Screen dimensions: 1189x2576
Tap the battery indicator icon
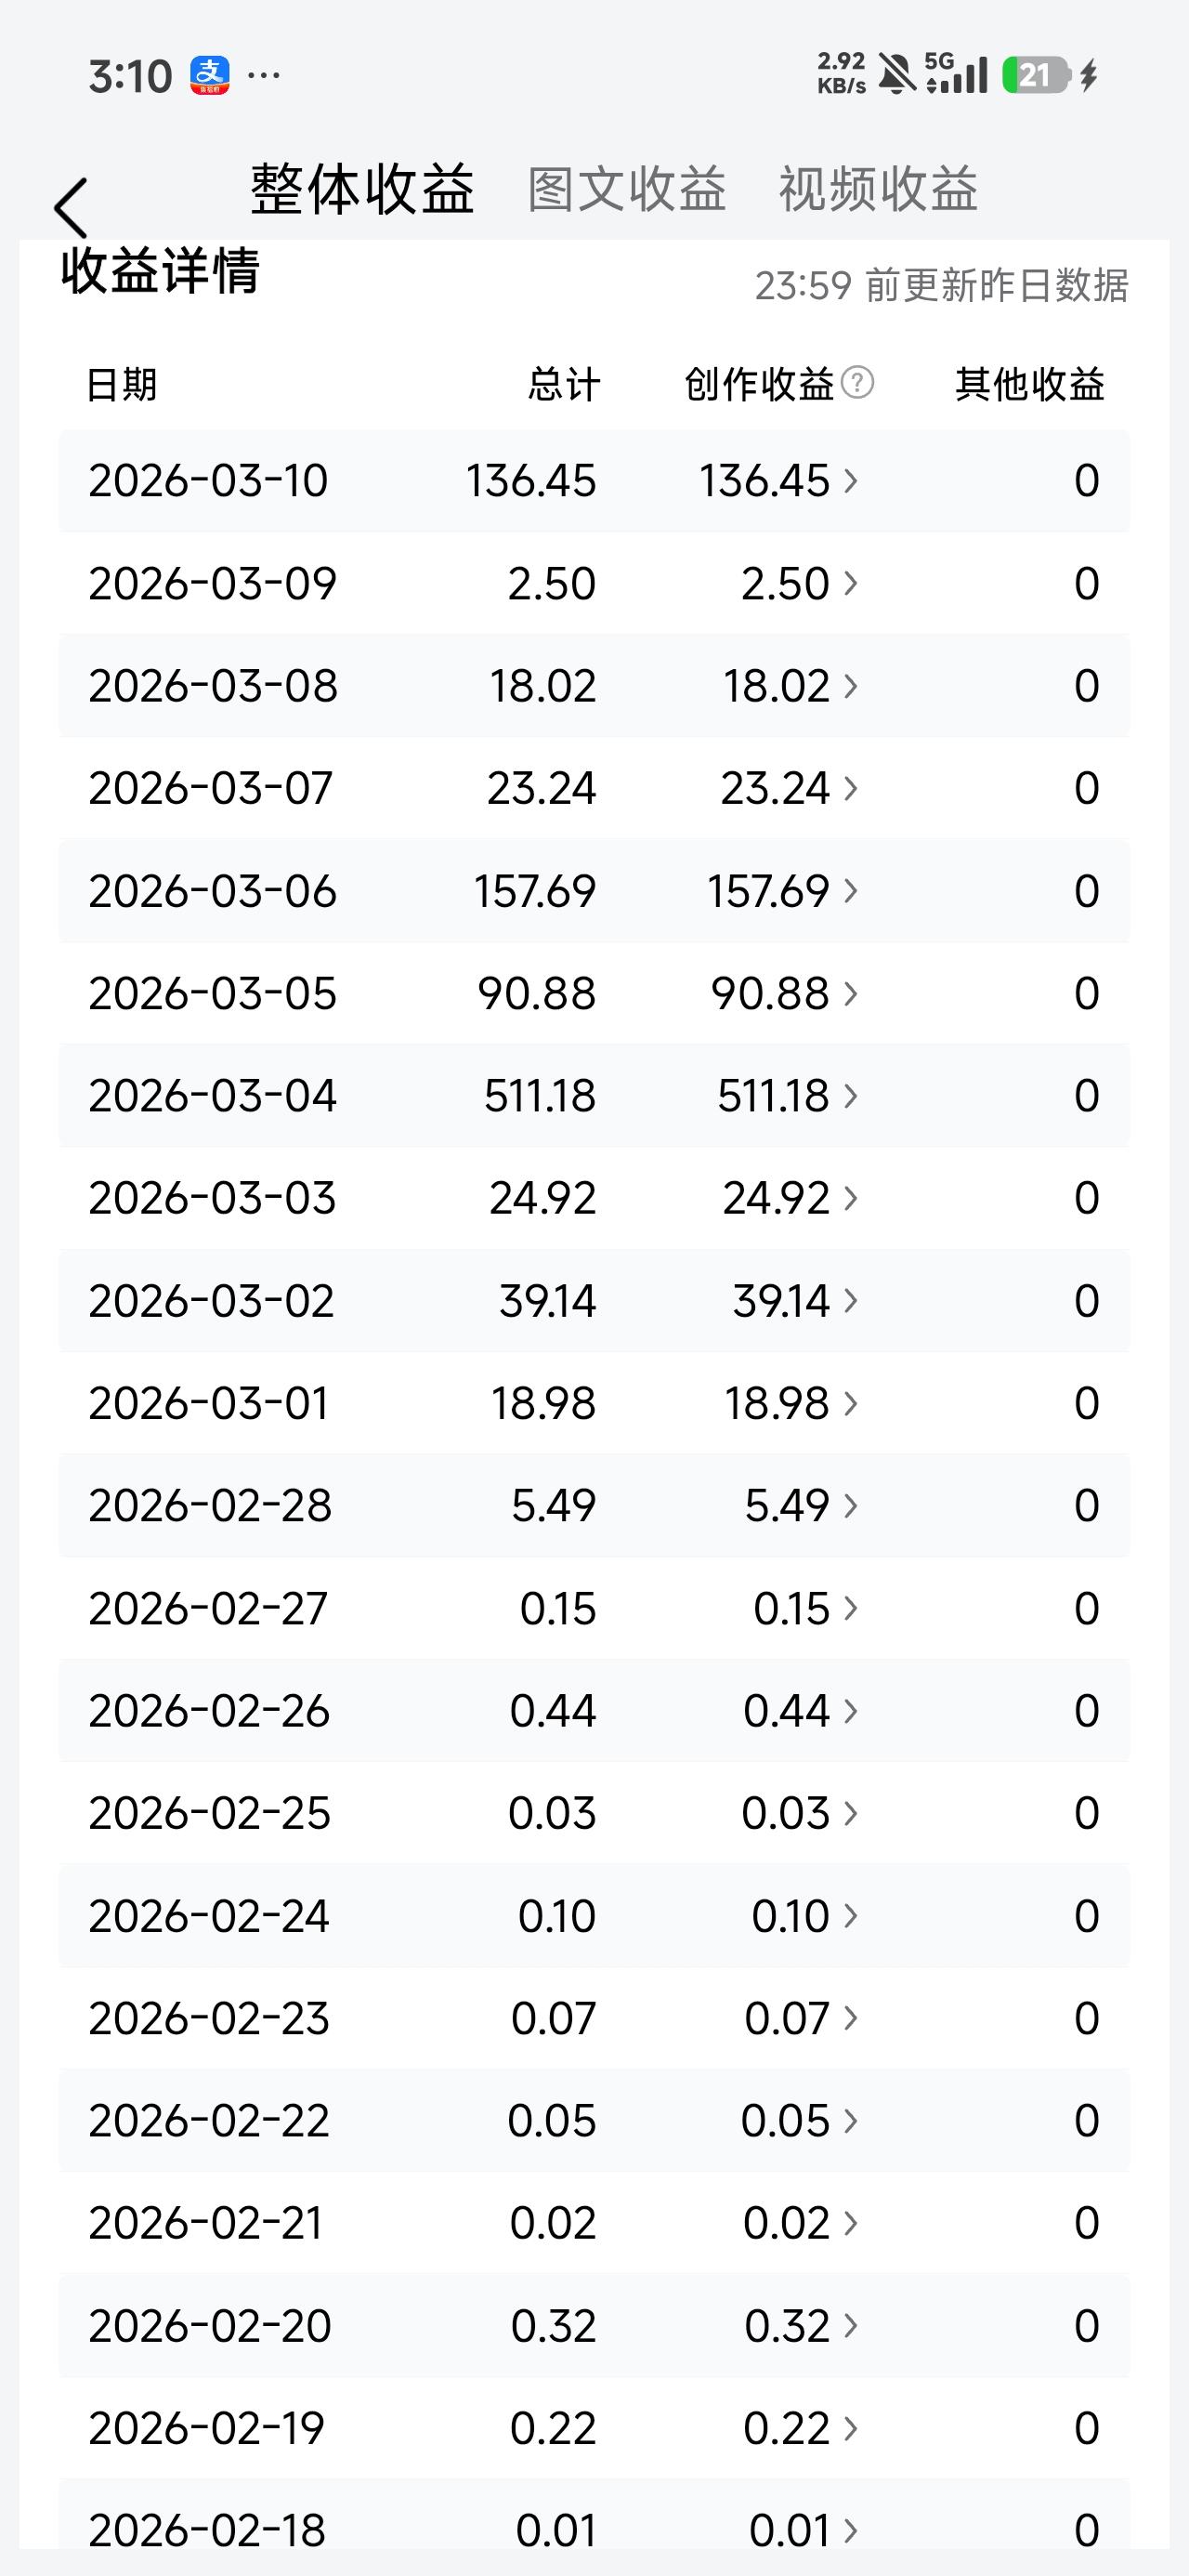(x=1036, y=75)
